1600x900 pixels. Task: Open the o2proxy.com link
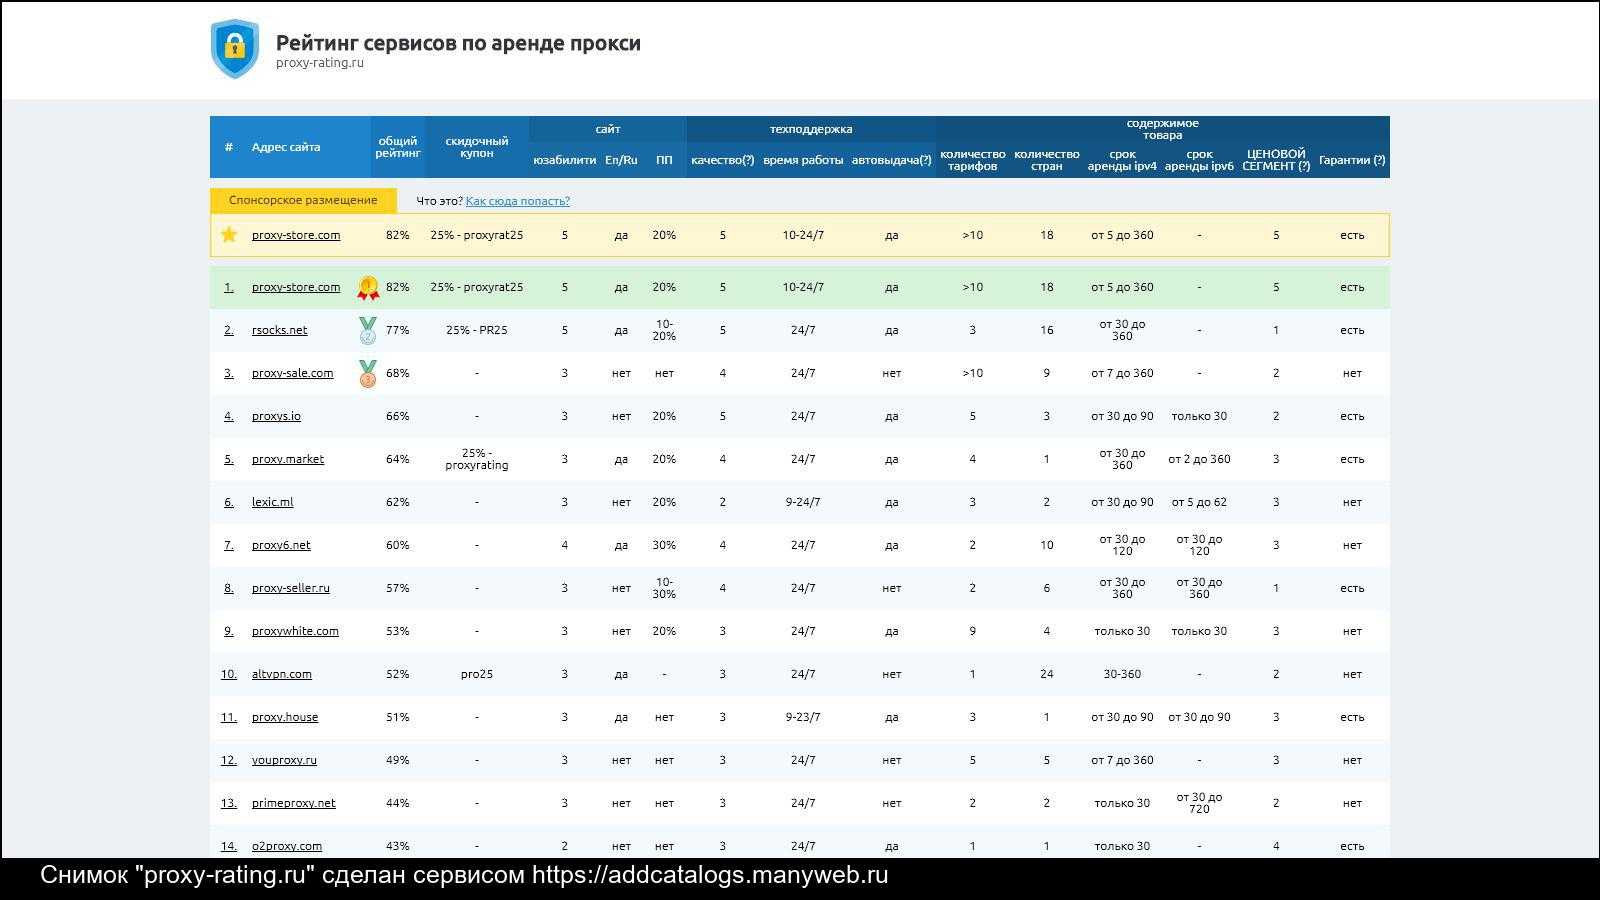click(x=287, y=846)
